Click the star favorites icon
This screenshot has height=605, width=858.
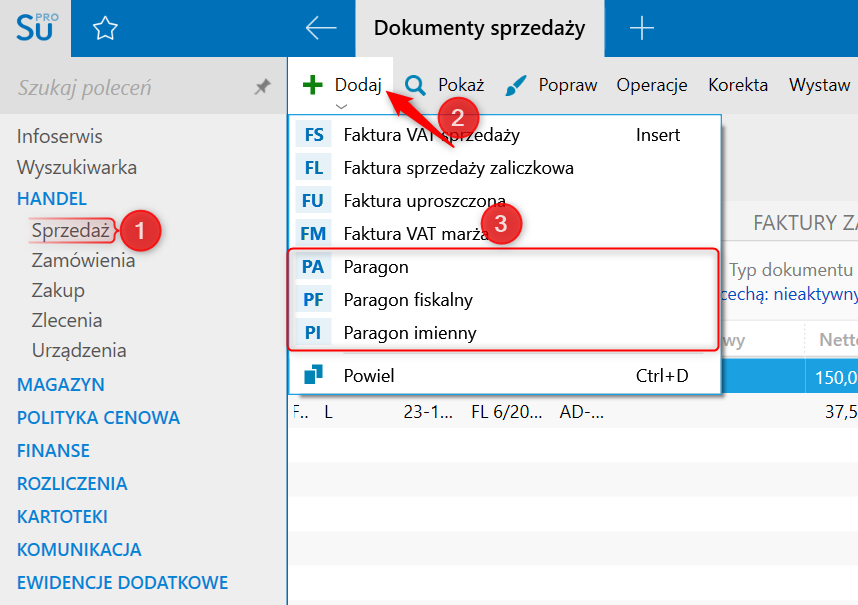[x=105, y=29]
